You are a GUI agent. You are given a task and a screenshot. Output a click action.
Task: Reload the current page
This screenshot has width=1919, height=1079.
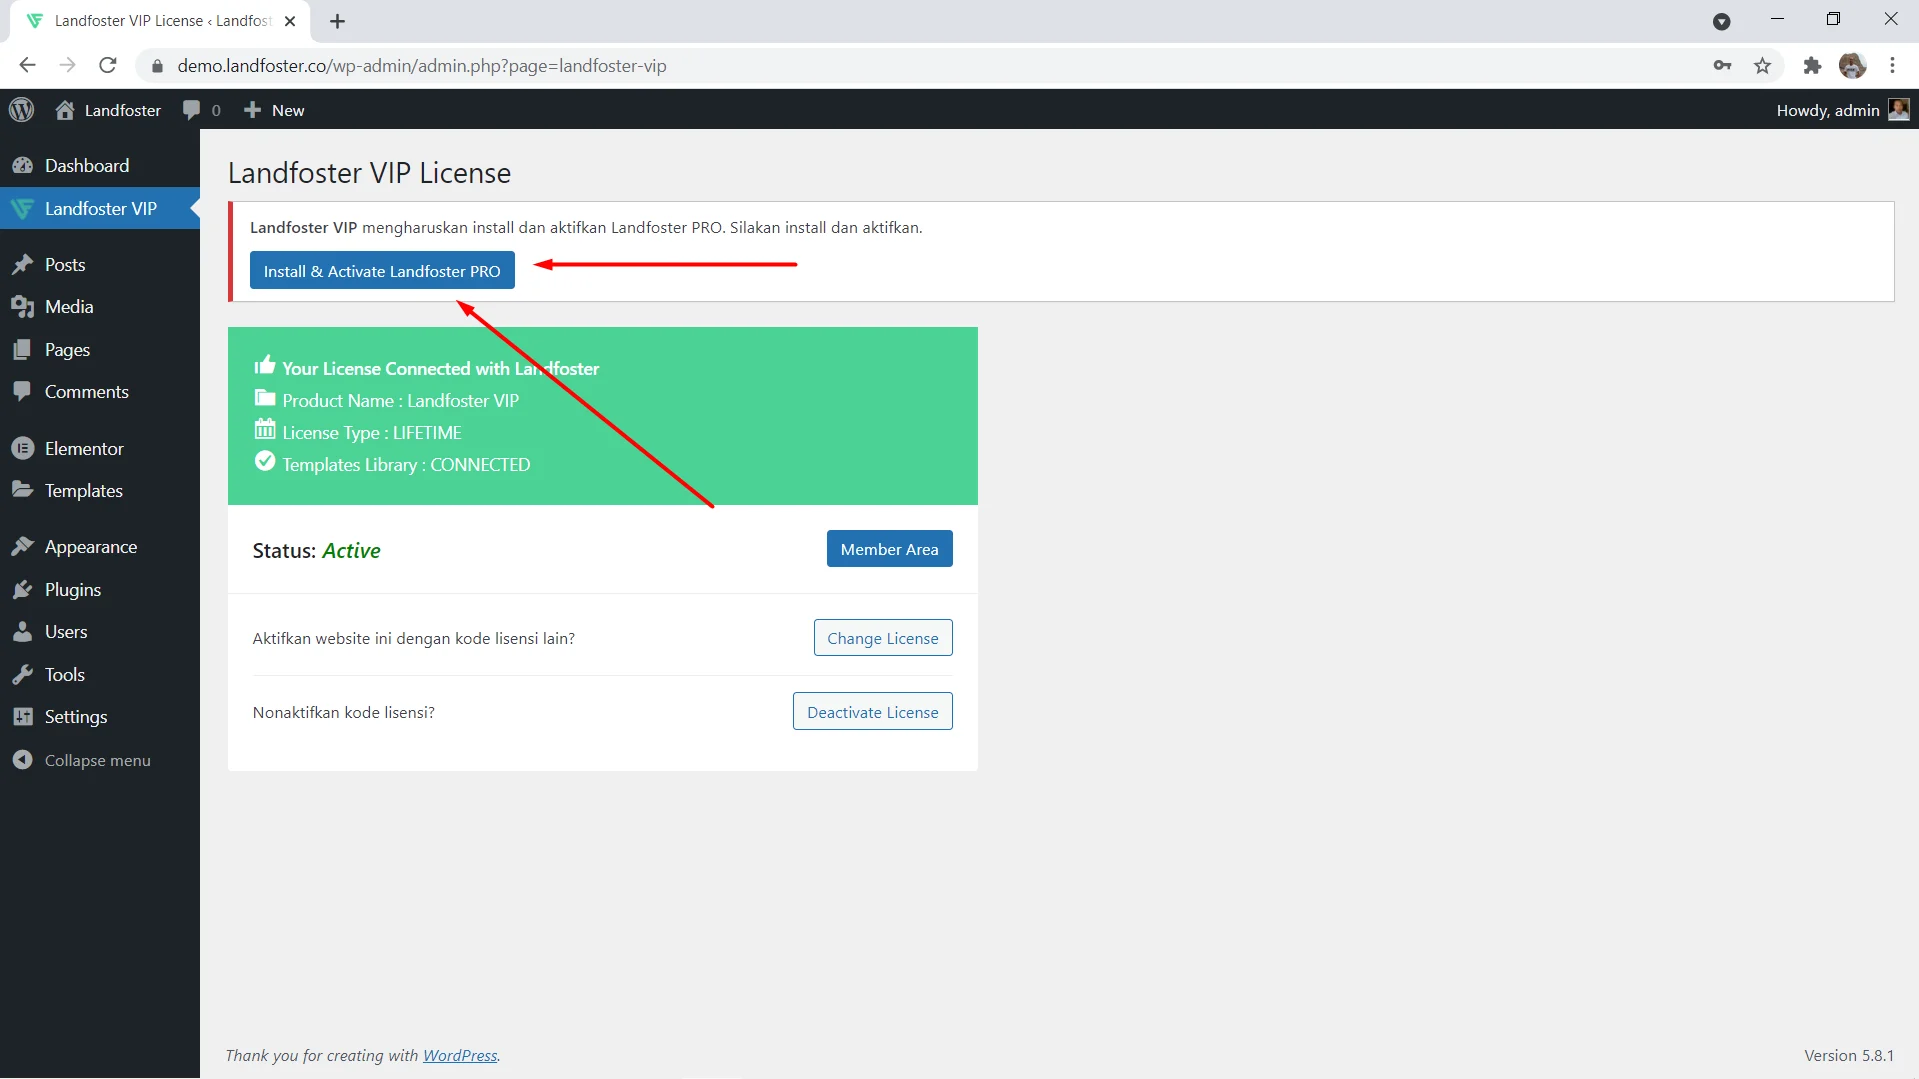pos(108,66)
